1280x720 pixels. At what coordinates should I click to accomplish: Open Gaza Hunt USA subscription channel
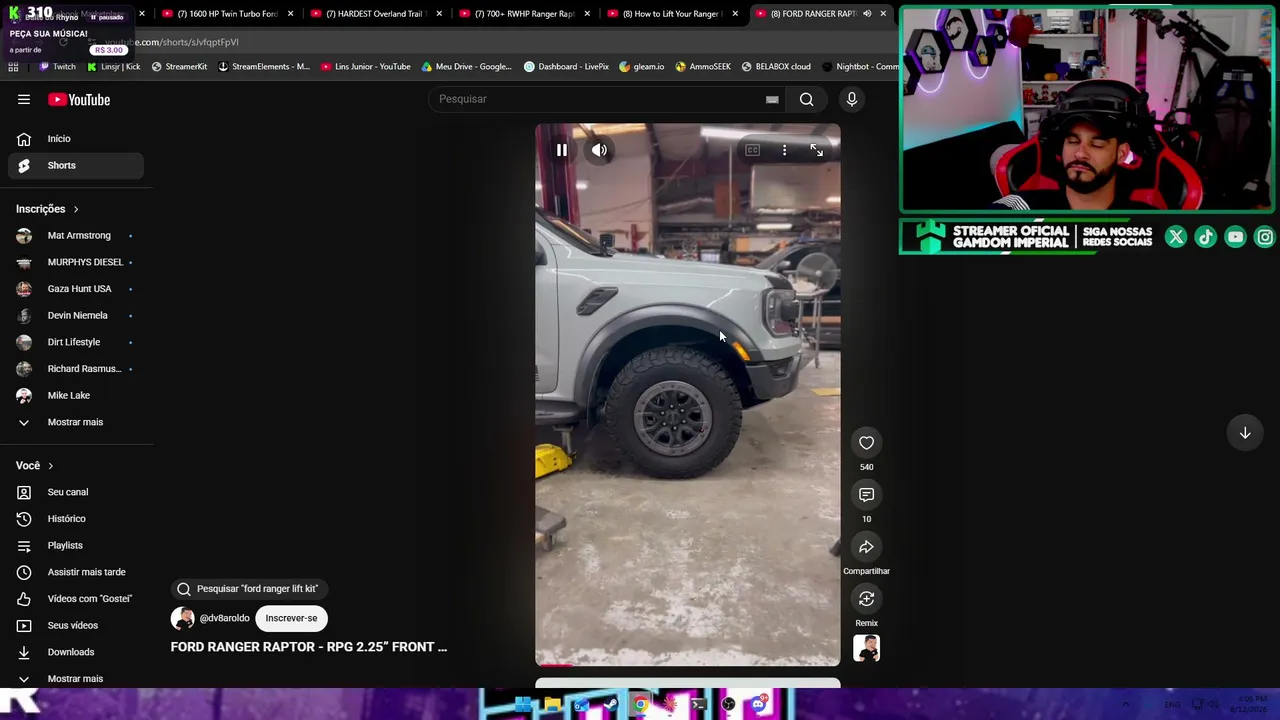tap(76, 289)
